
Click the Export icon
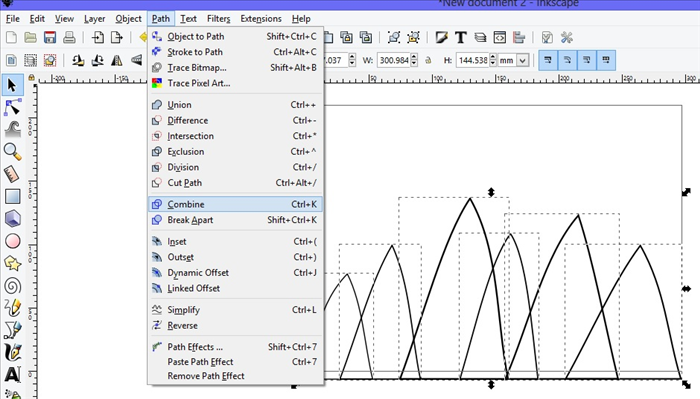[117, 37]
